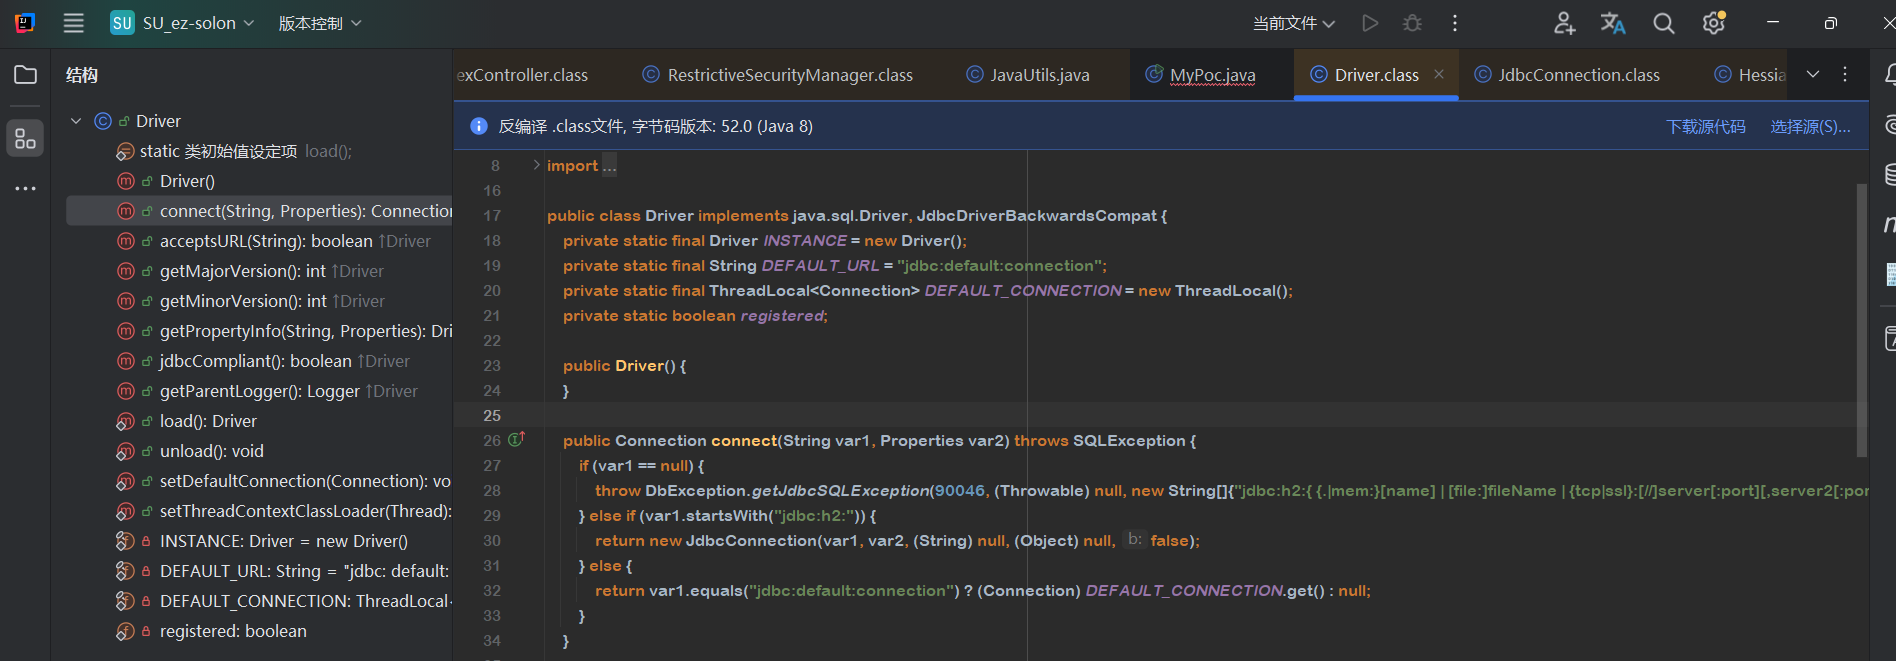Click the "registered" field on line 21

coord(782,315)
